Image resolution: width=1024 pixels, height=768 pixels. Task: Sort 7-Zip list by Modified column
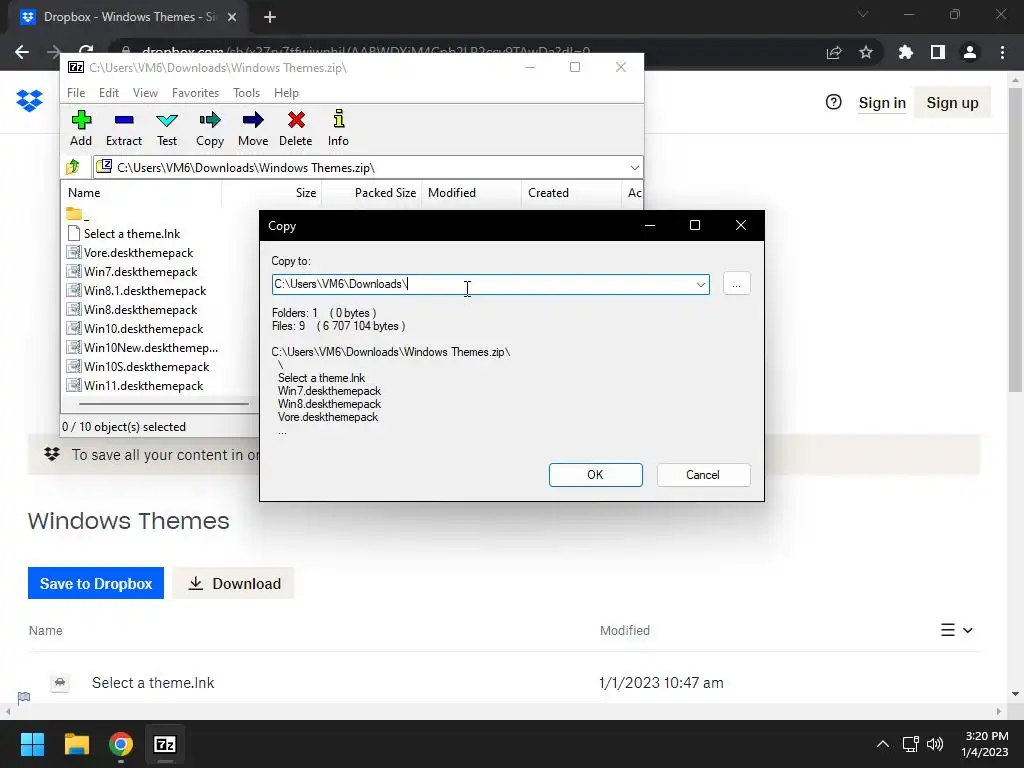[472, 193]
